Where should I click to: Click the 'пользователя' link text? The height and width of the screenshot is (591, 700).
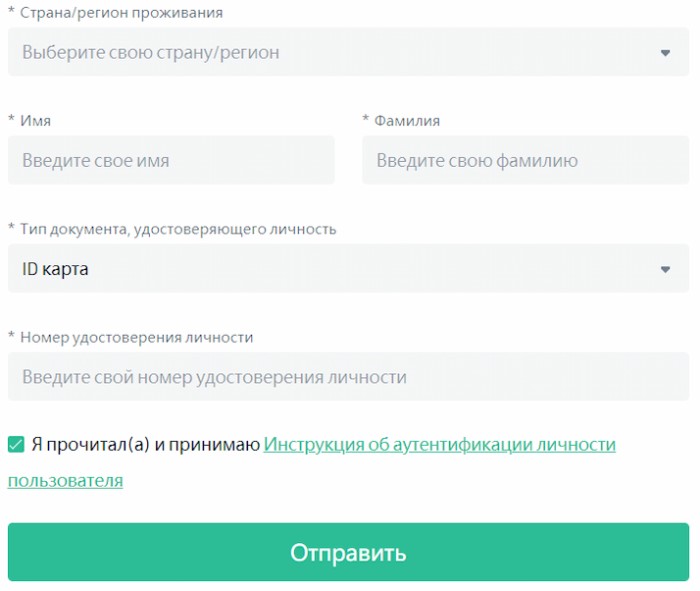coord(65,481)
